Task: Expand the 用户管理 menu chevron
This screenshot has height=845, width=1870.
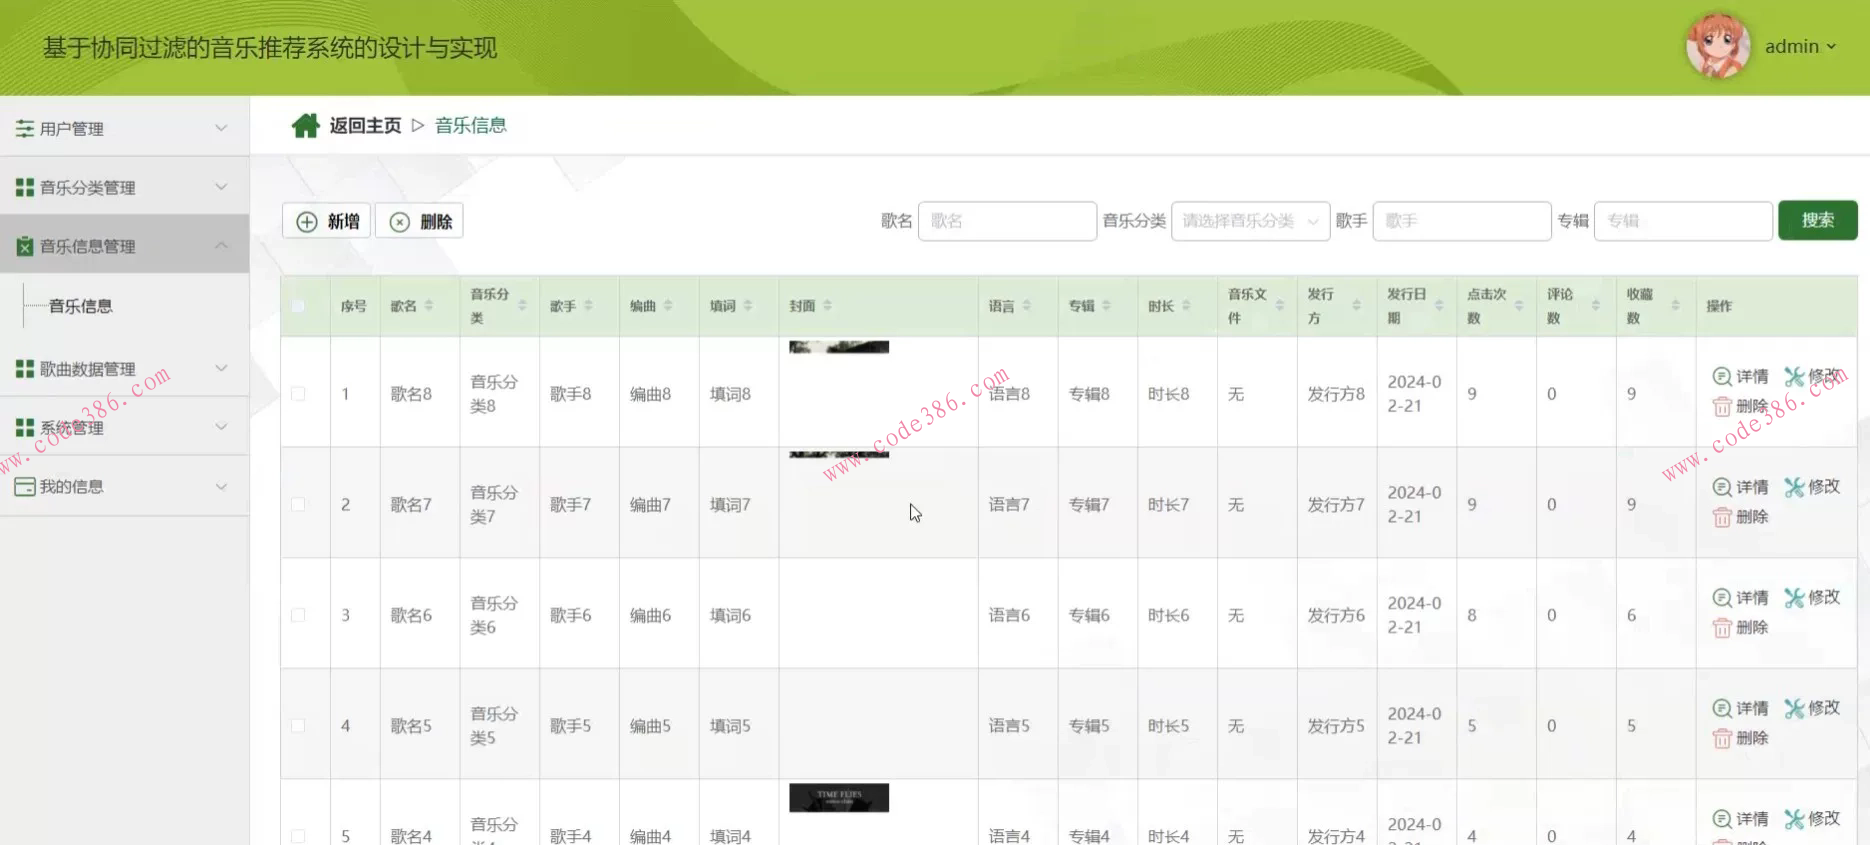Action: tap(221, 128)
